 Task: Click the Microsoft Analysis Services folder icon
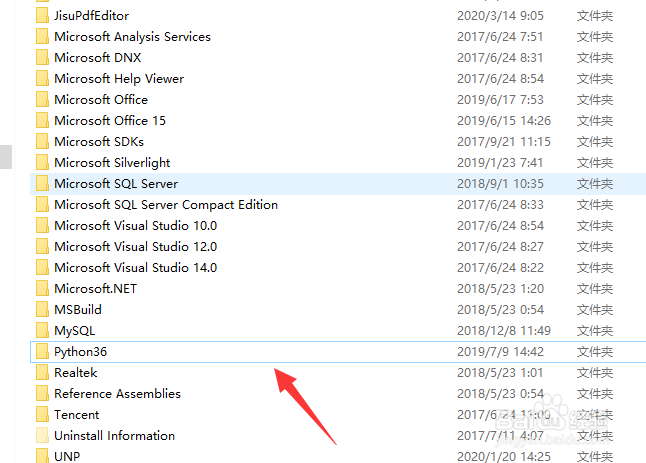(42, 37)
